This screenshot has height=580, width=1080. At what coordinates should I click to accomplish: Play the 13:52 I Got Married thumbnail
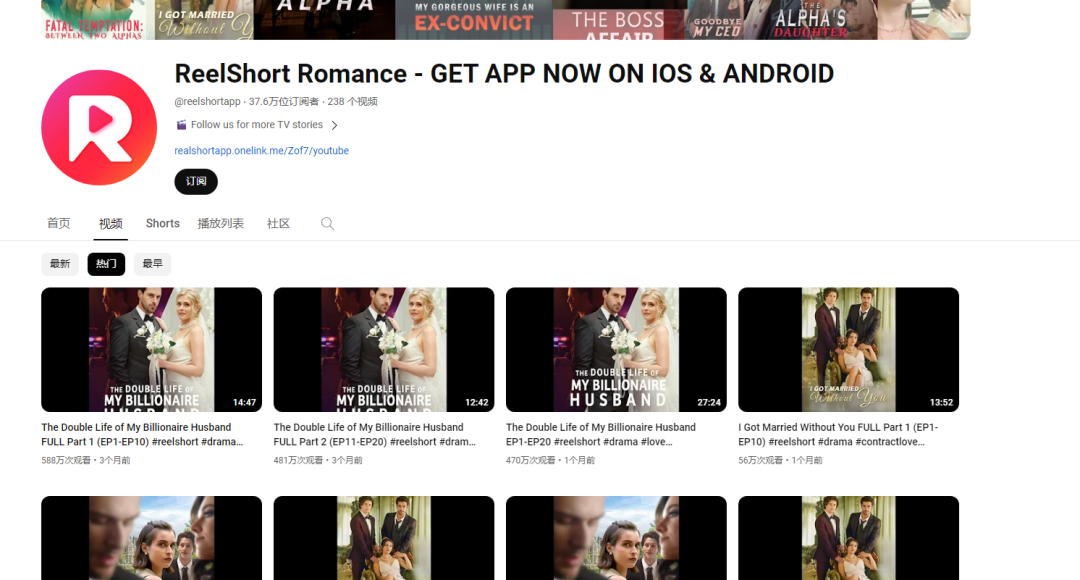tap(849, 350)
